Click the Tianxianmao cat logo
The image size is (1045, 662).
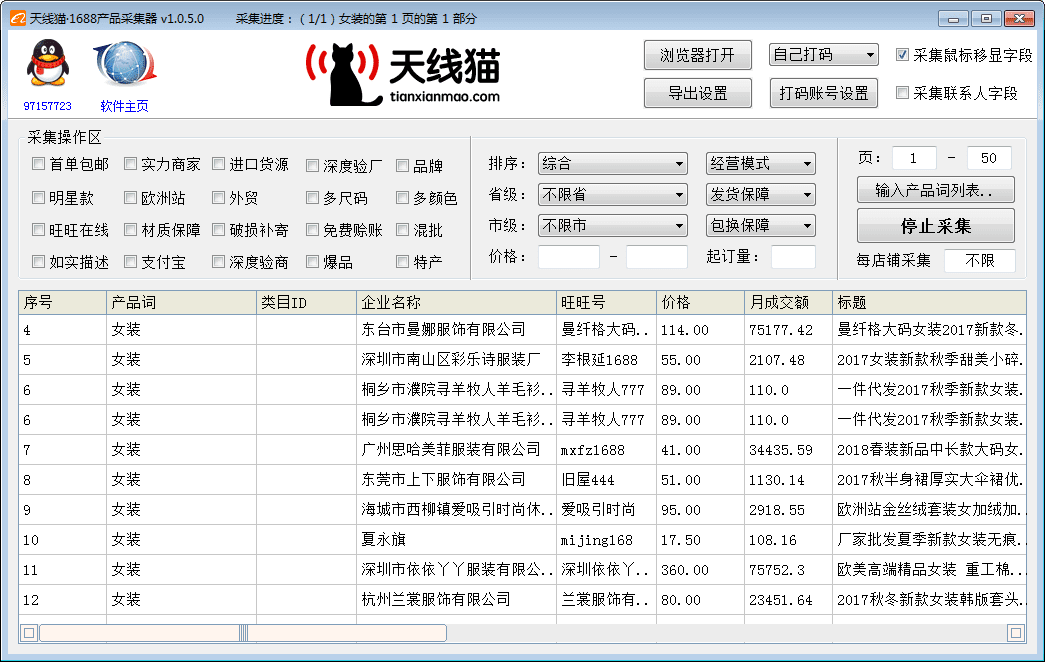tap(403, 74)
